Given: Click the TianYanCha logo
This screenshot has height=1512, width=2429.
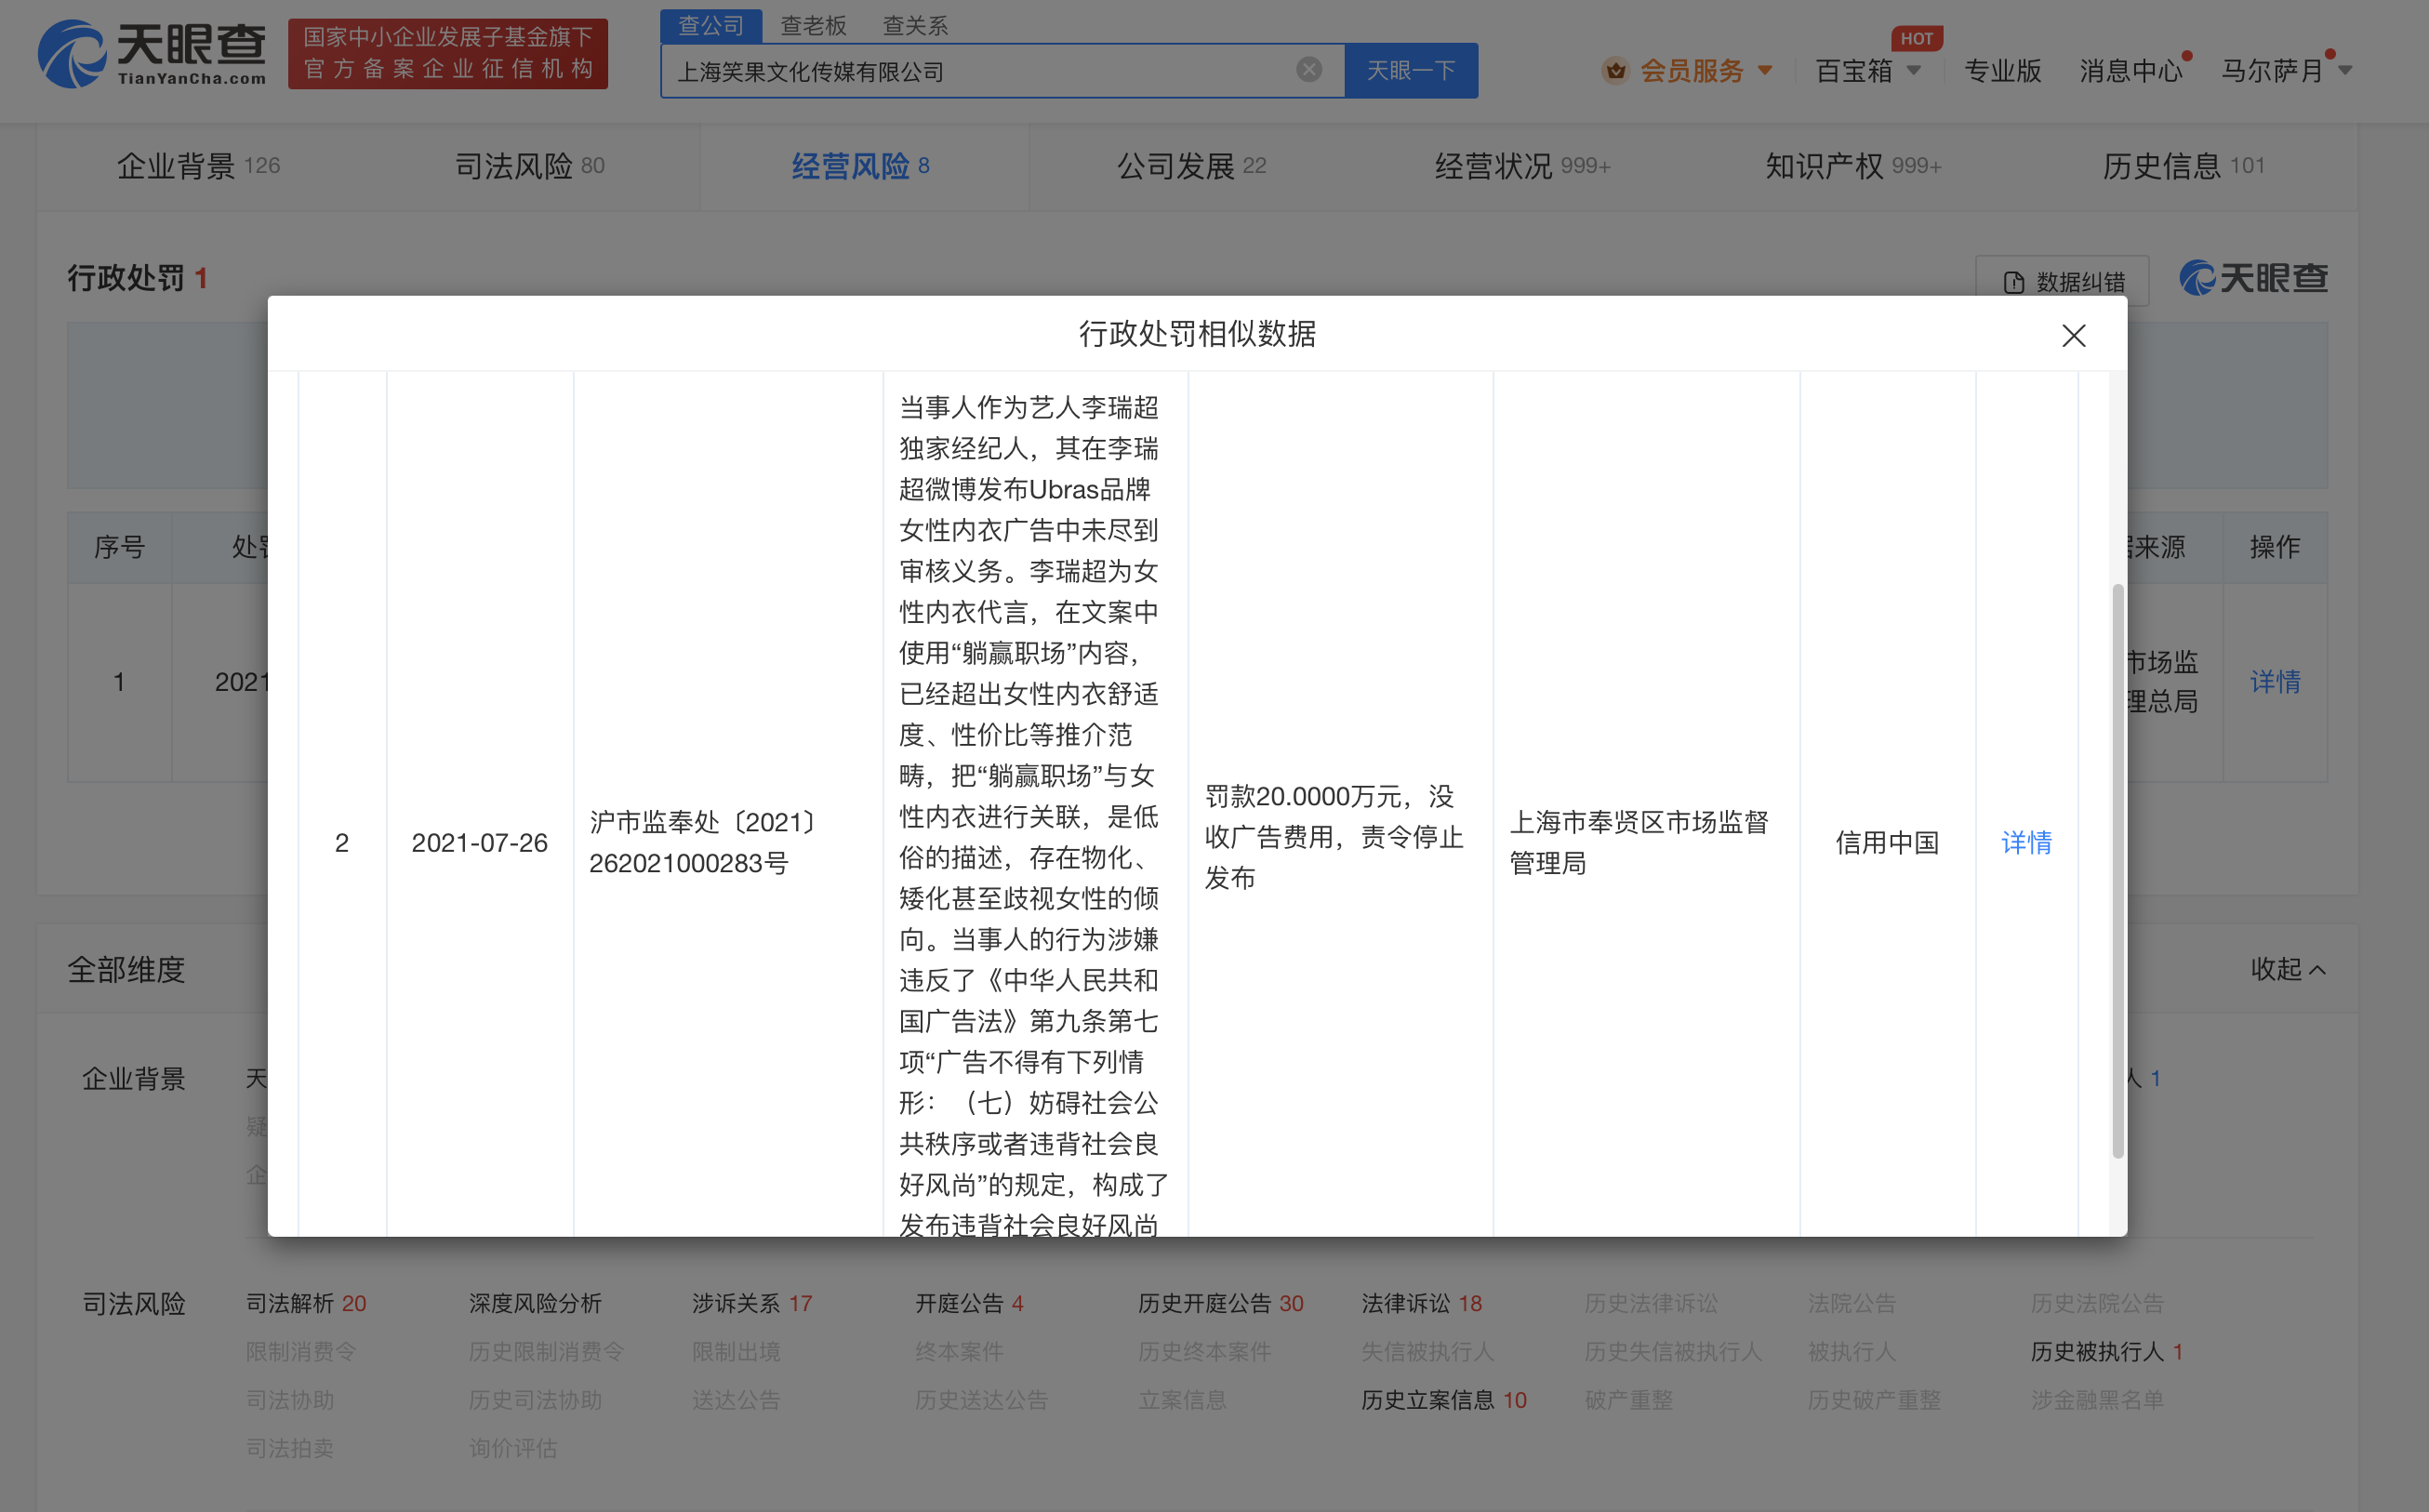Looking at the screenshot, I should click(x=150, y=55).
